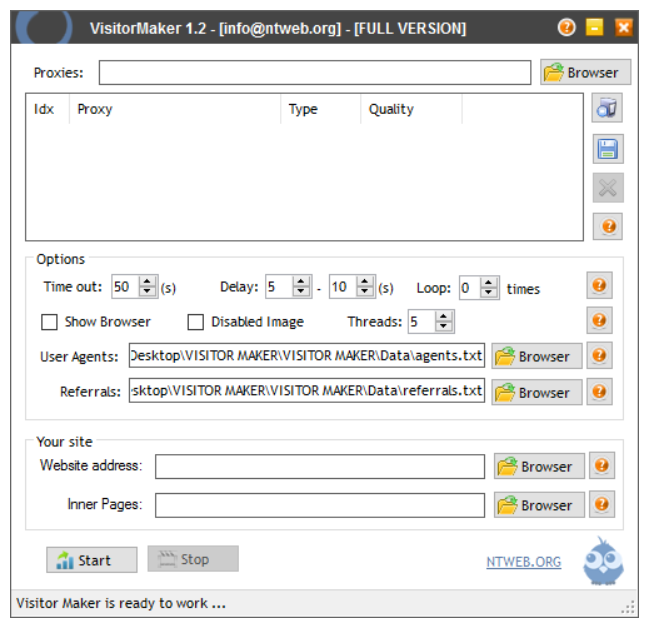Viewport: 650px width, 625px height.
Task: Click the Website address input field
Action: 320,466
